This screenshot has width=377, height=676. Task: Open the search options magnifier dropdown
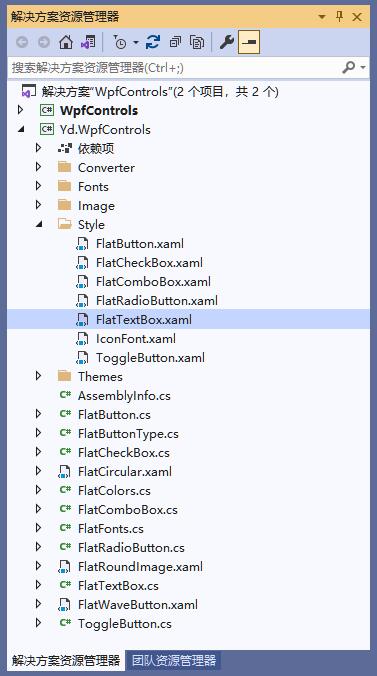[354, 68]
